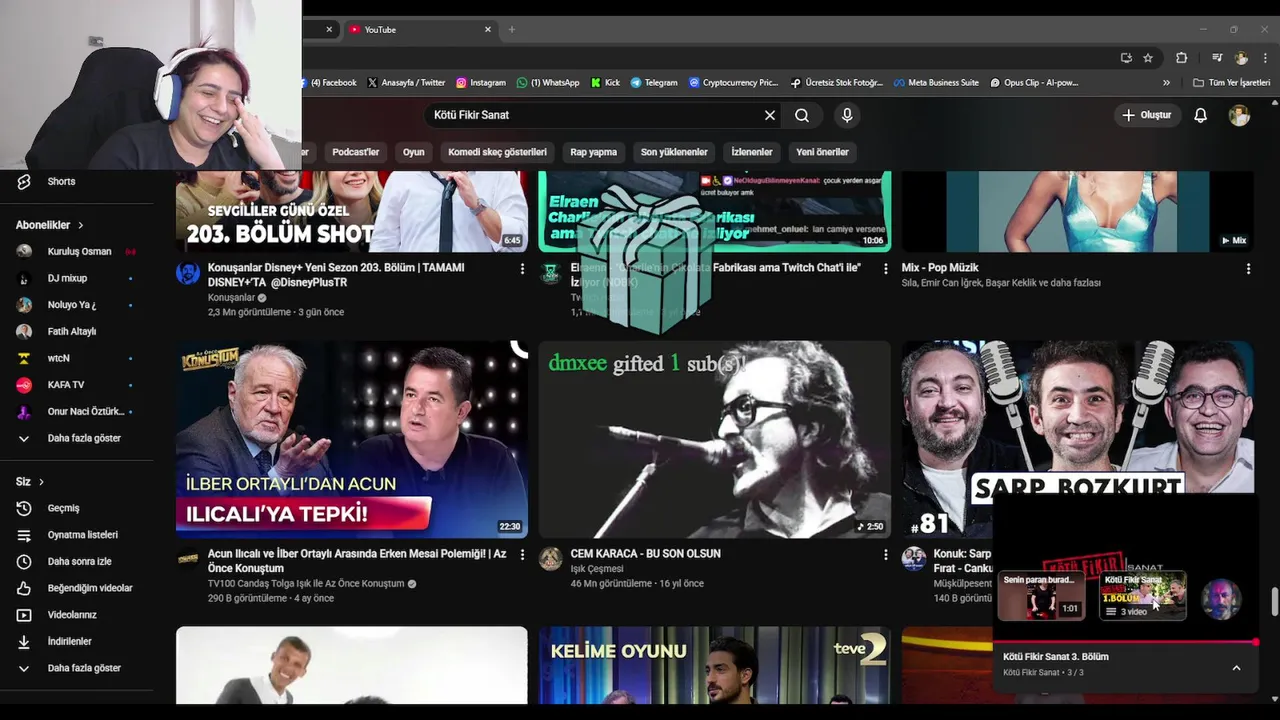
Task: Select the İzlenenler filter chip
Action: tap(752, 152)
